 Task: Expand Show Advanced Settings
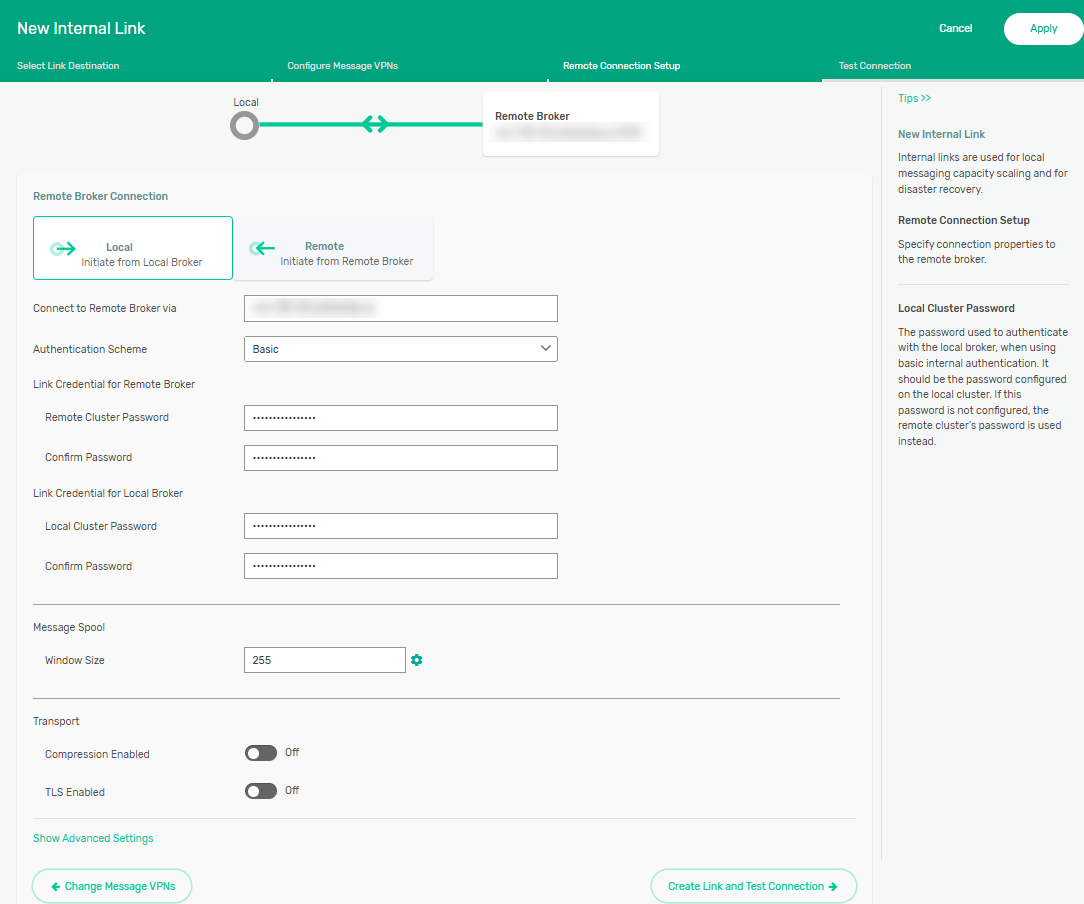(x=93, y=838)
